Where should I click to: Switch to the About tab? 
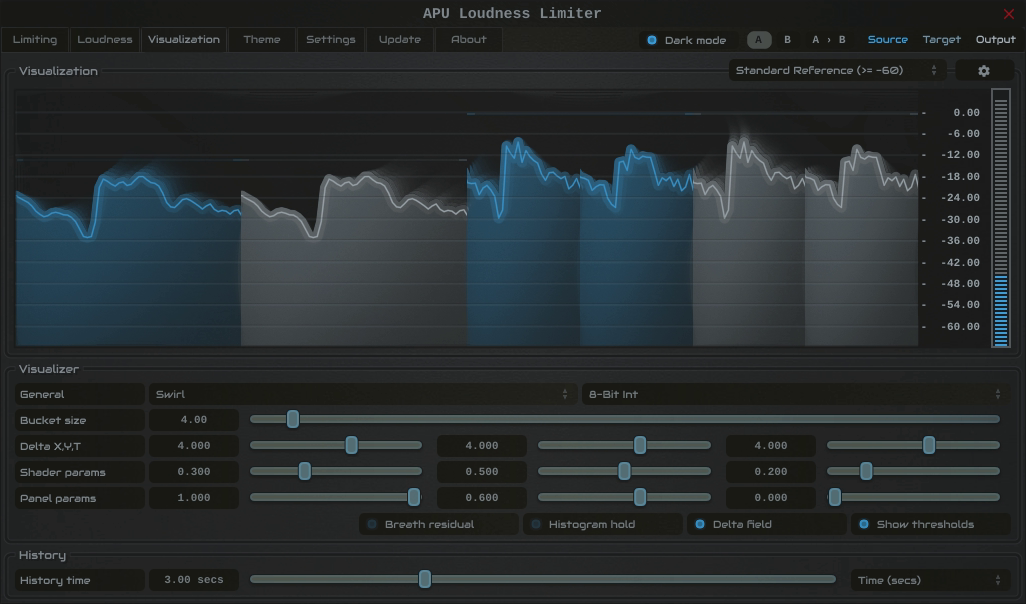(469, 40)
